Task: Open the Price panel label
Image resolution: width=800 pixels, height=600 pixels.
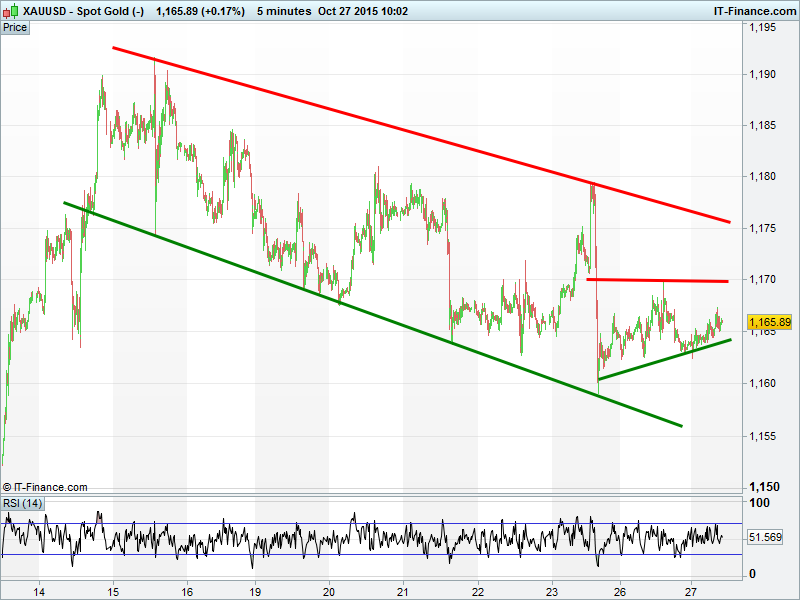Action: point(15,28)
